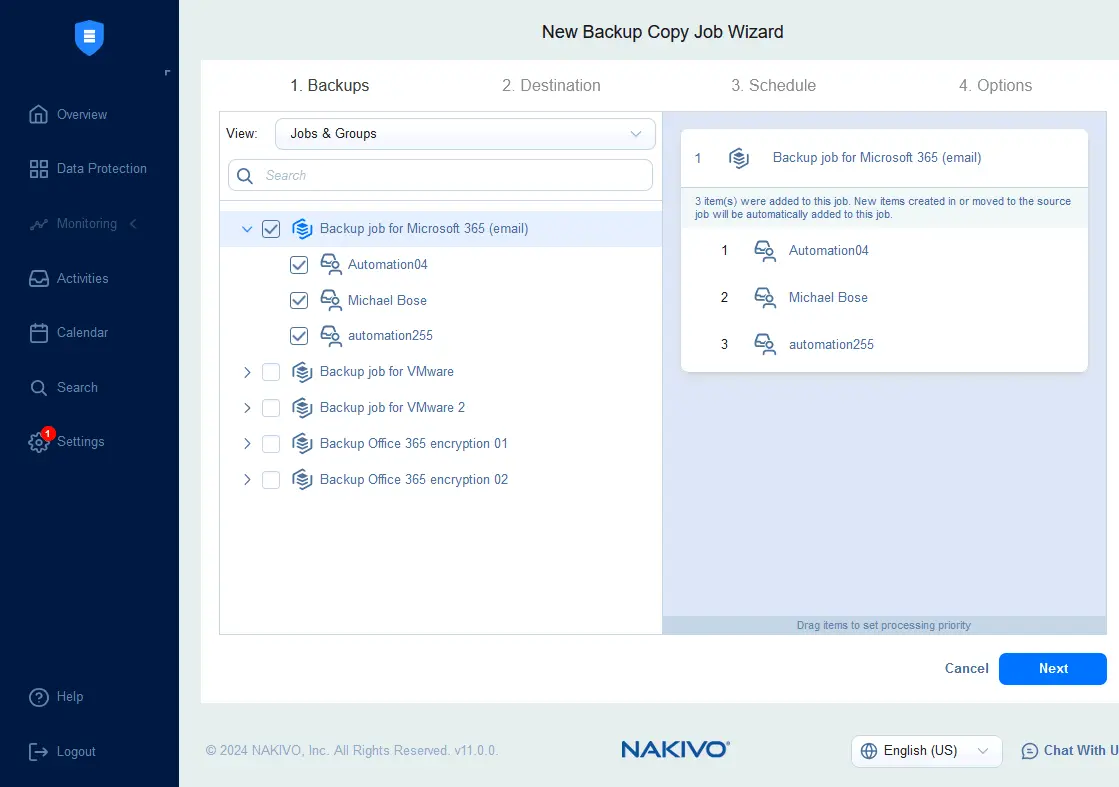This screenshot has height=787, width=1119.
Task: Click Michael Bose mailbox icon in tree
Action: click(x=330, y=300)
